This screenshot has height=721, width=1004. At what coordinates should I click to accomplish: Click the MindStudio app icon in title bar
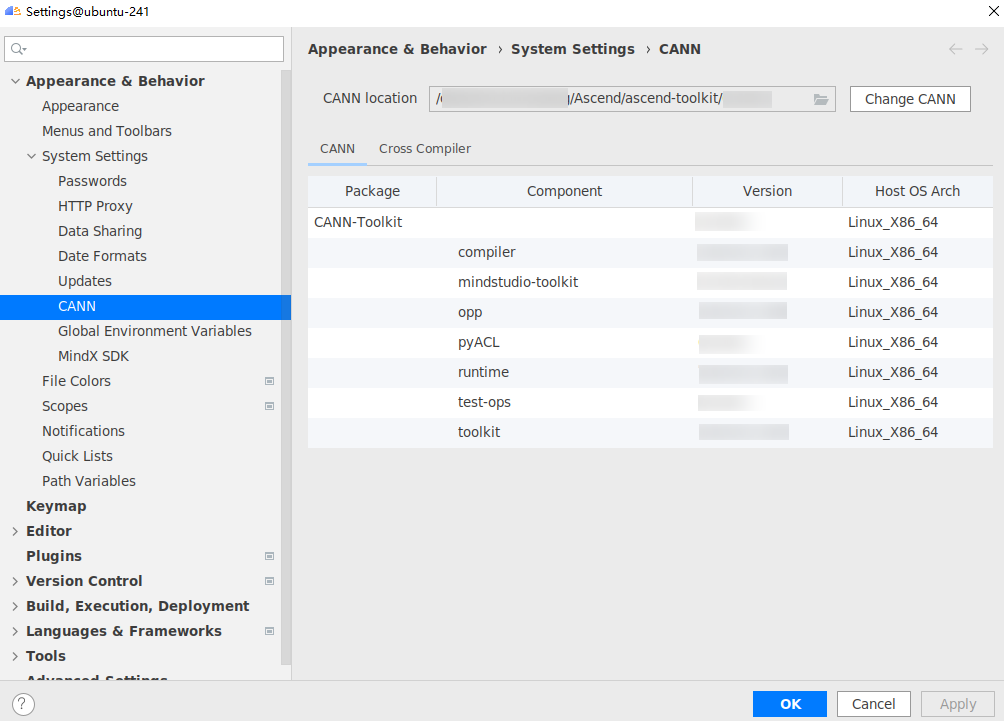[13, 11]
